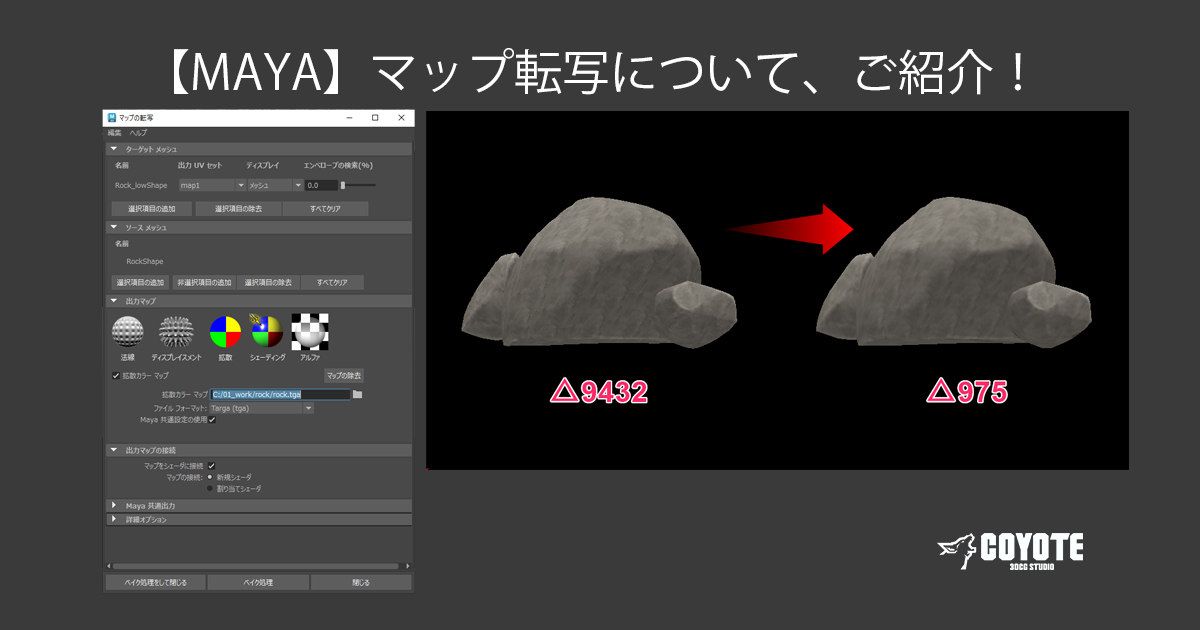This screenshot has height=630, width=1200.
Task: Select the アルファ alpha map icon
Action: pos(310,331)
